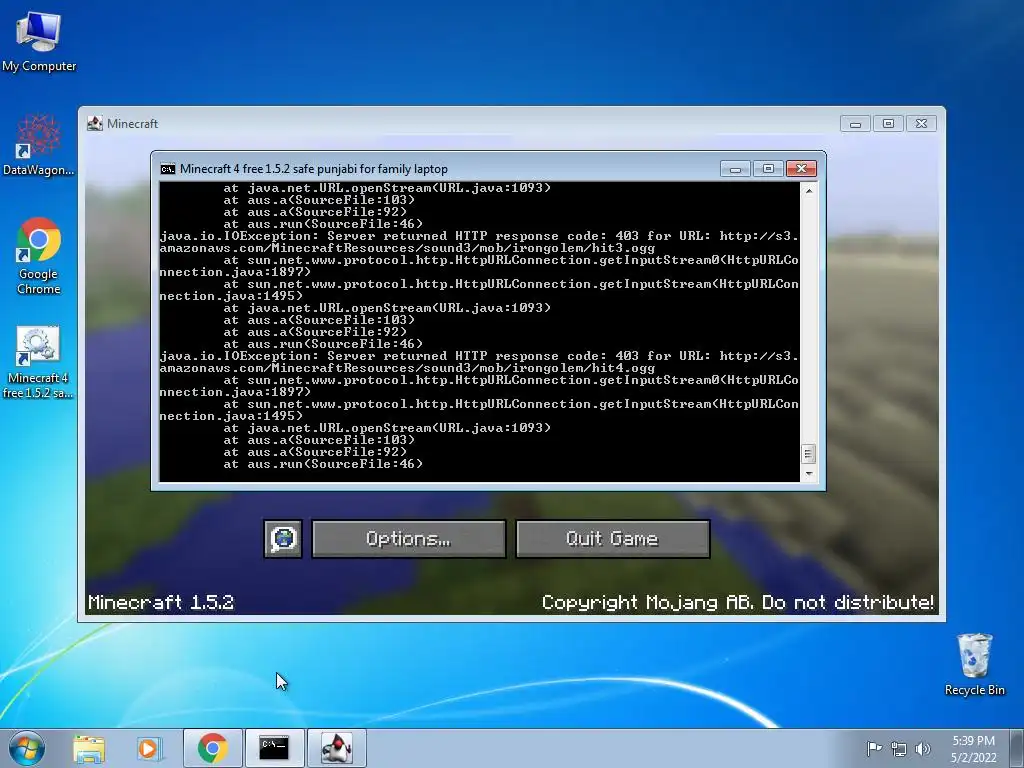Click the console scrollbar thumb

[x=808, y=453]
